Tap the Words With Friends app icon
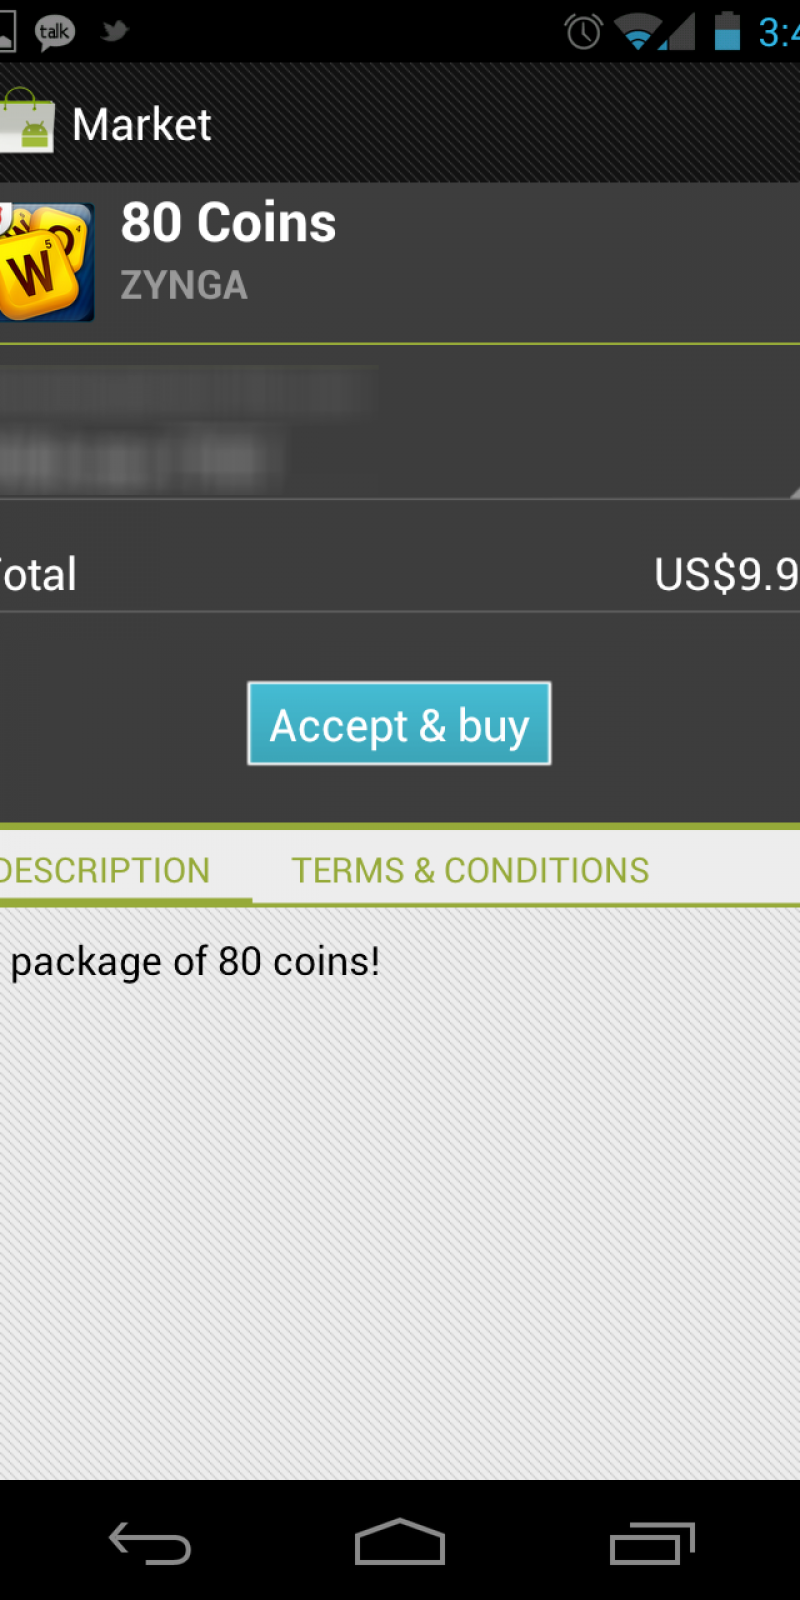800x1600 pixels. tap(46, 262)
